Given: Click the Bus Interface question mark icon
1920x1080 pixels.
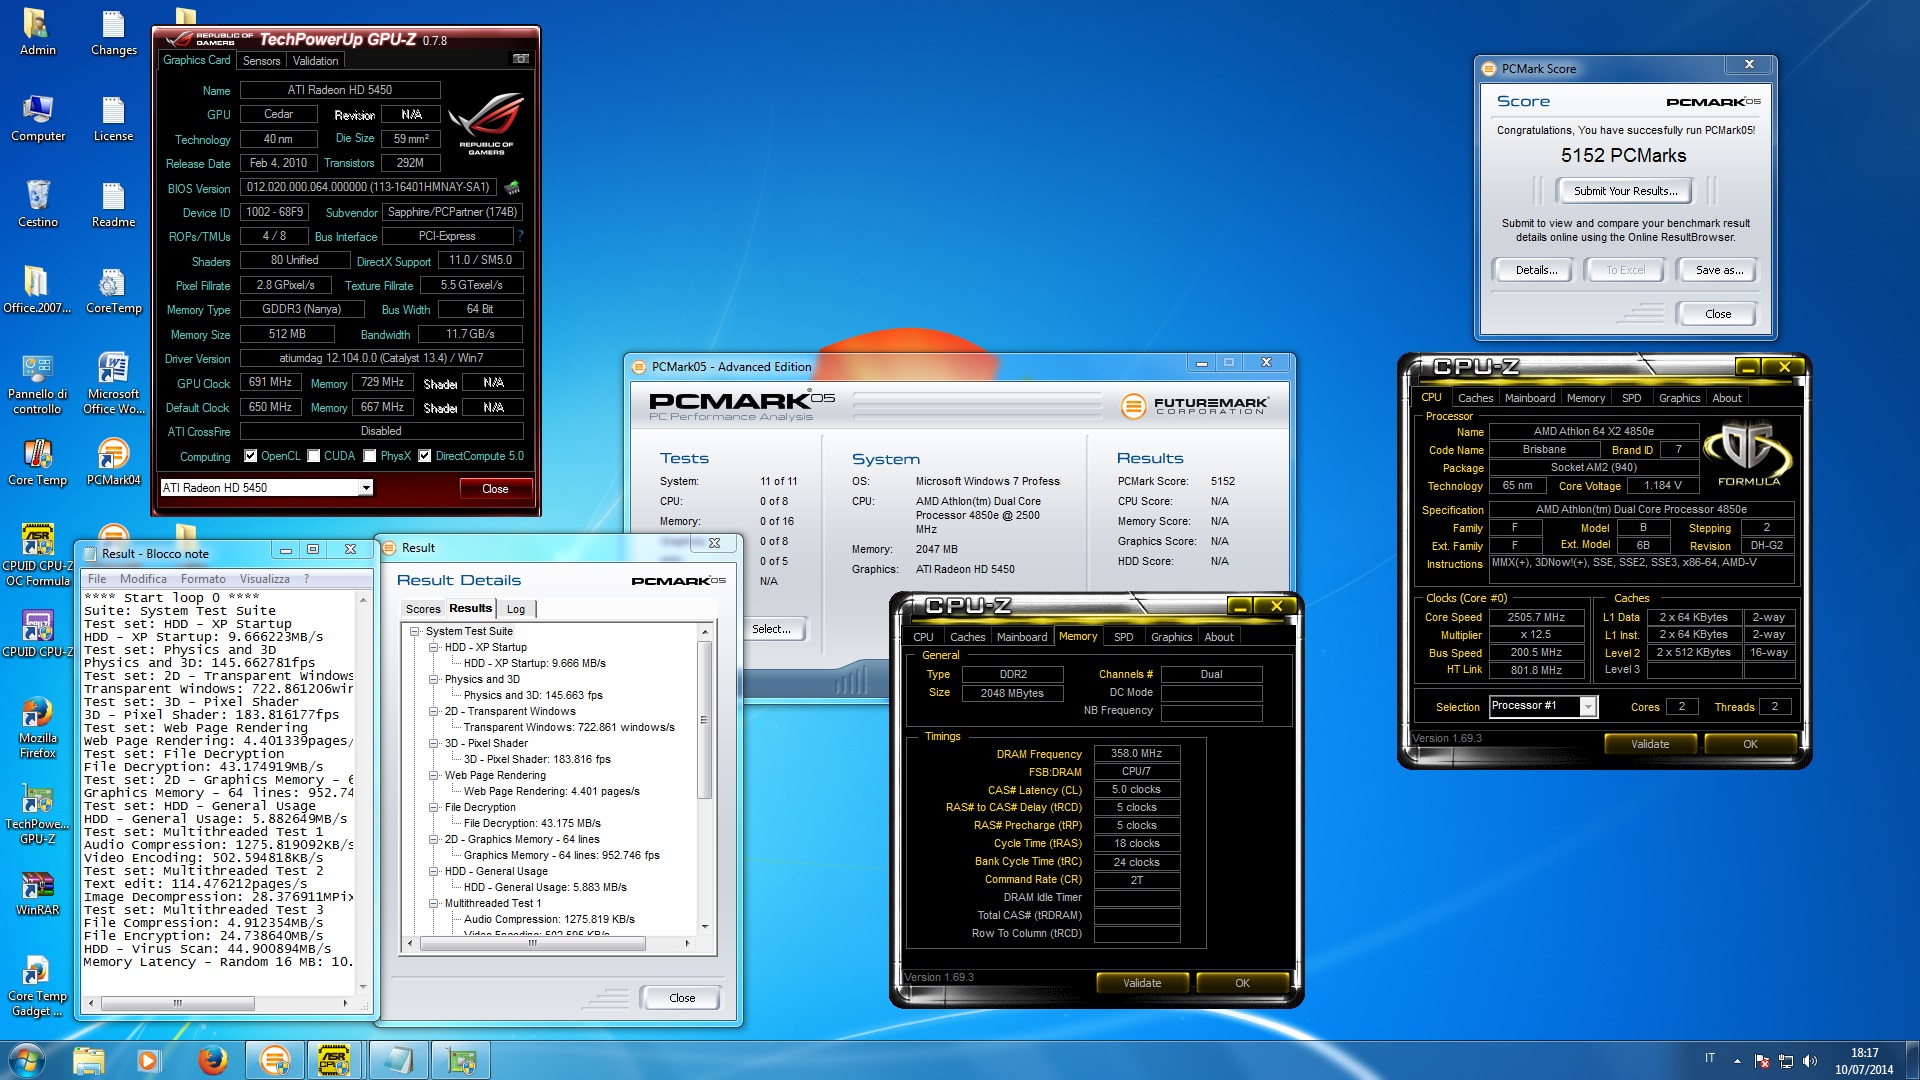Looking at the screenshot, I should (520, 236).
